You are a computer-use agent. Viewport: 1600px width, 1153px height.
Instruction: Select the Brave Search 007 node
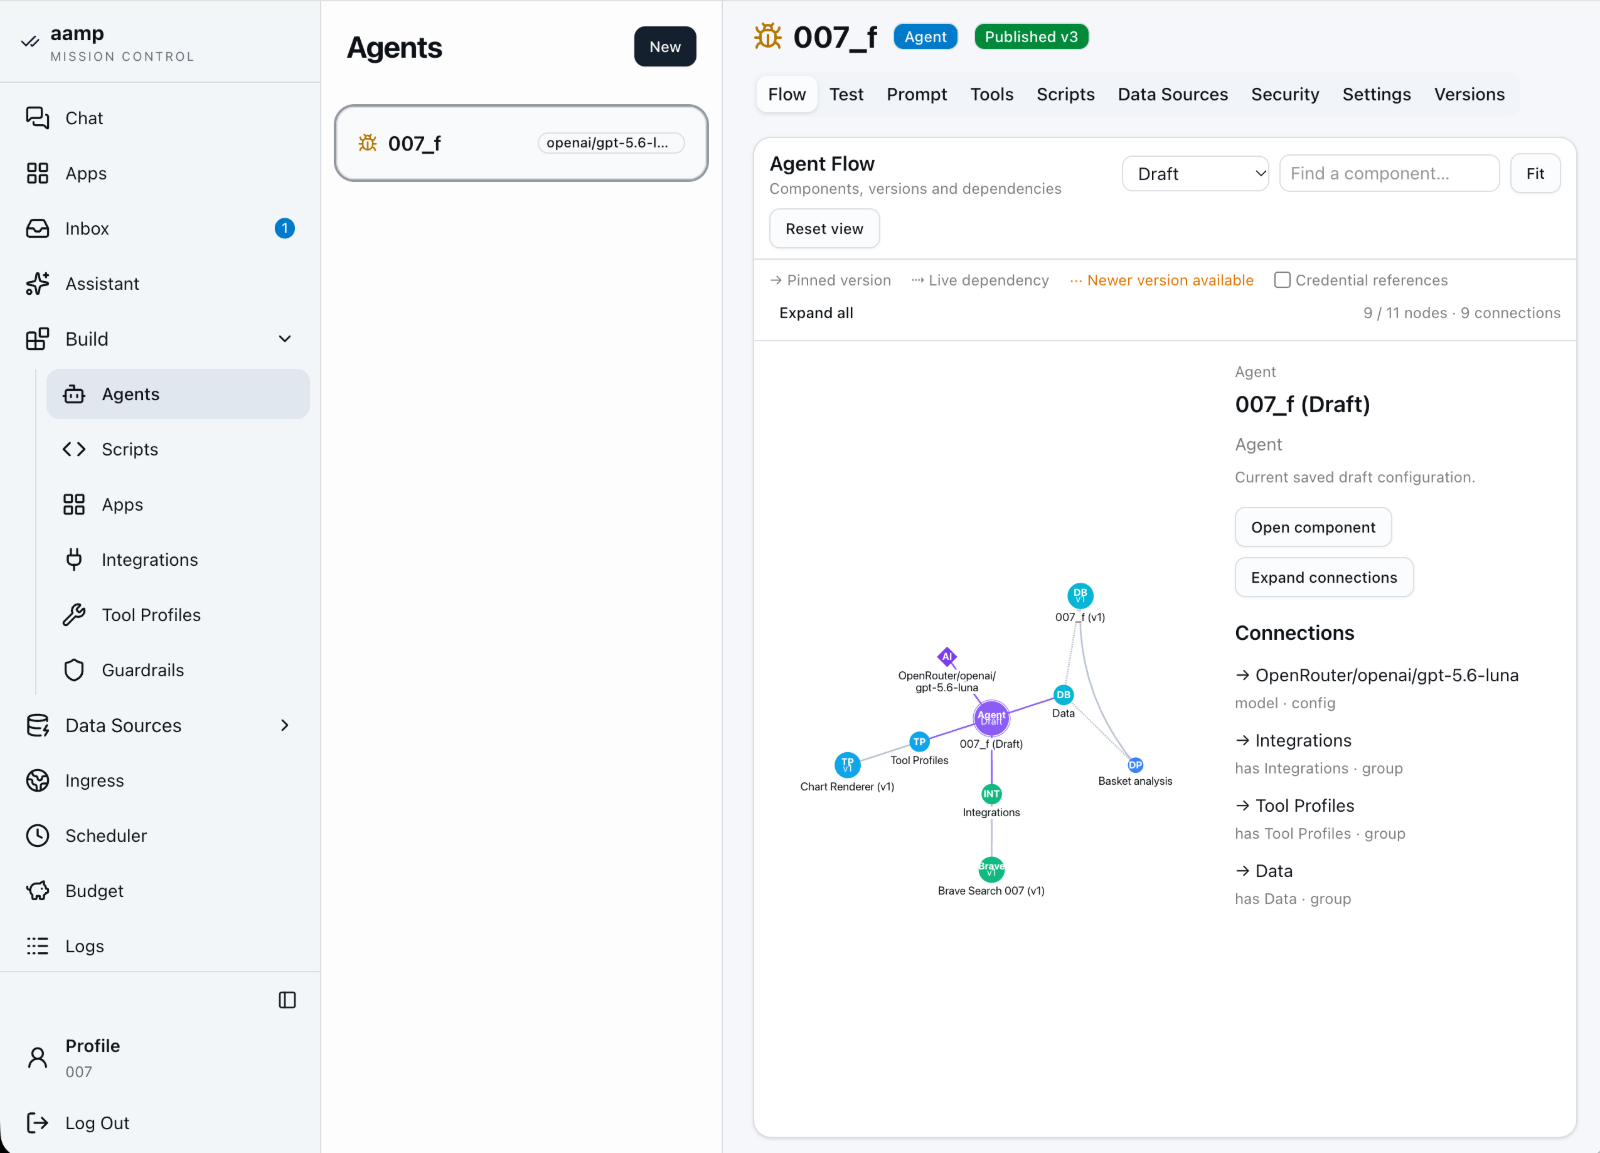click(991, 869)
